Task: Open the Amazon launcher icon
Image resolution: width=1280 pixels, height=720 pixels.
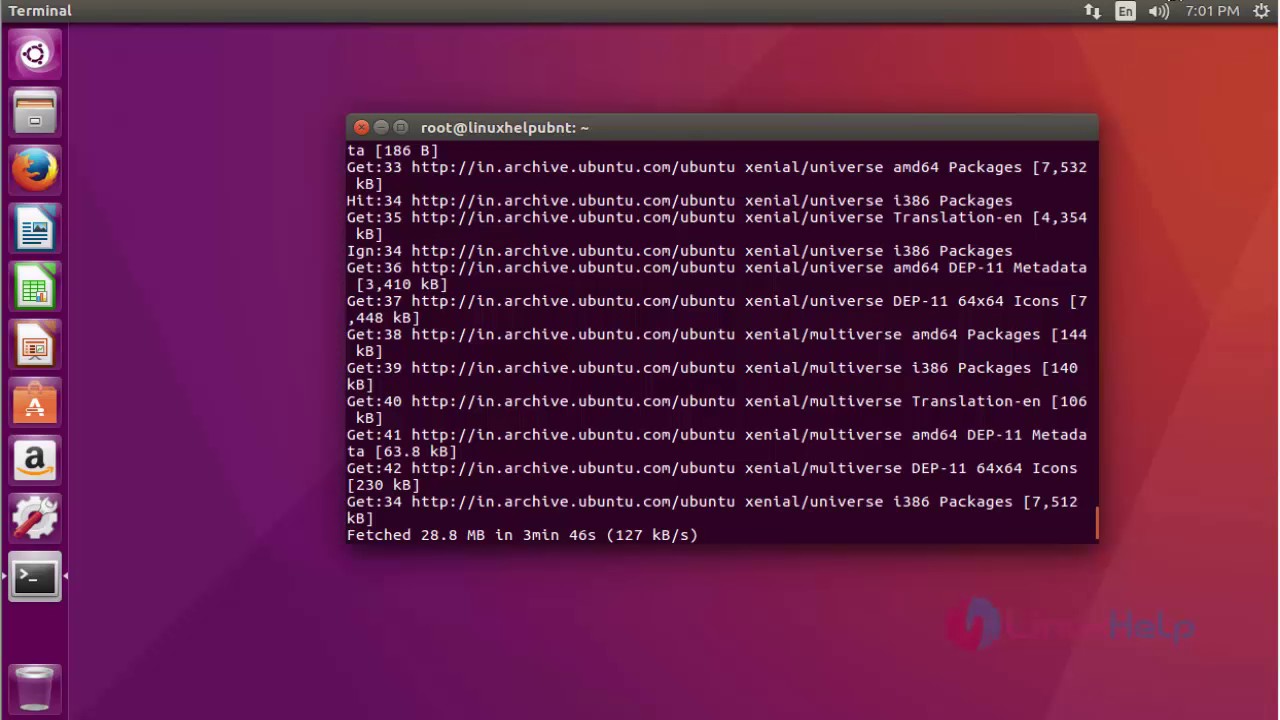Action: [x=35, y=460]
